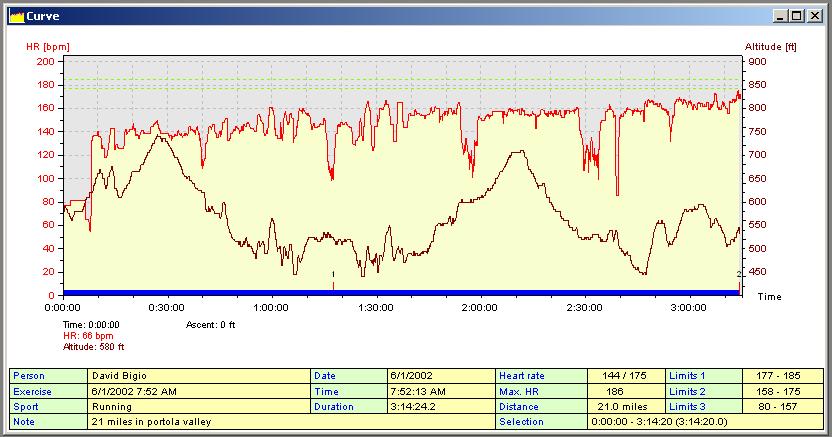
Task: Click the Altitude [ft] axis label
Action: [x=770, y=47]
